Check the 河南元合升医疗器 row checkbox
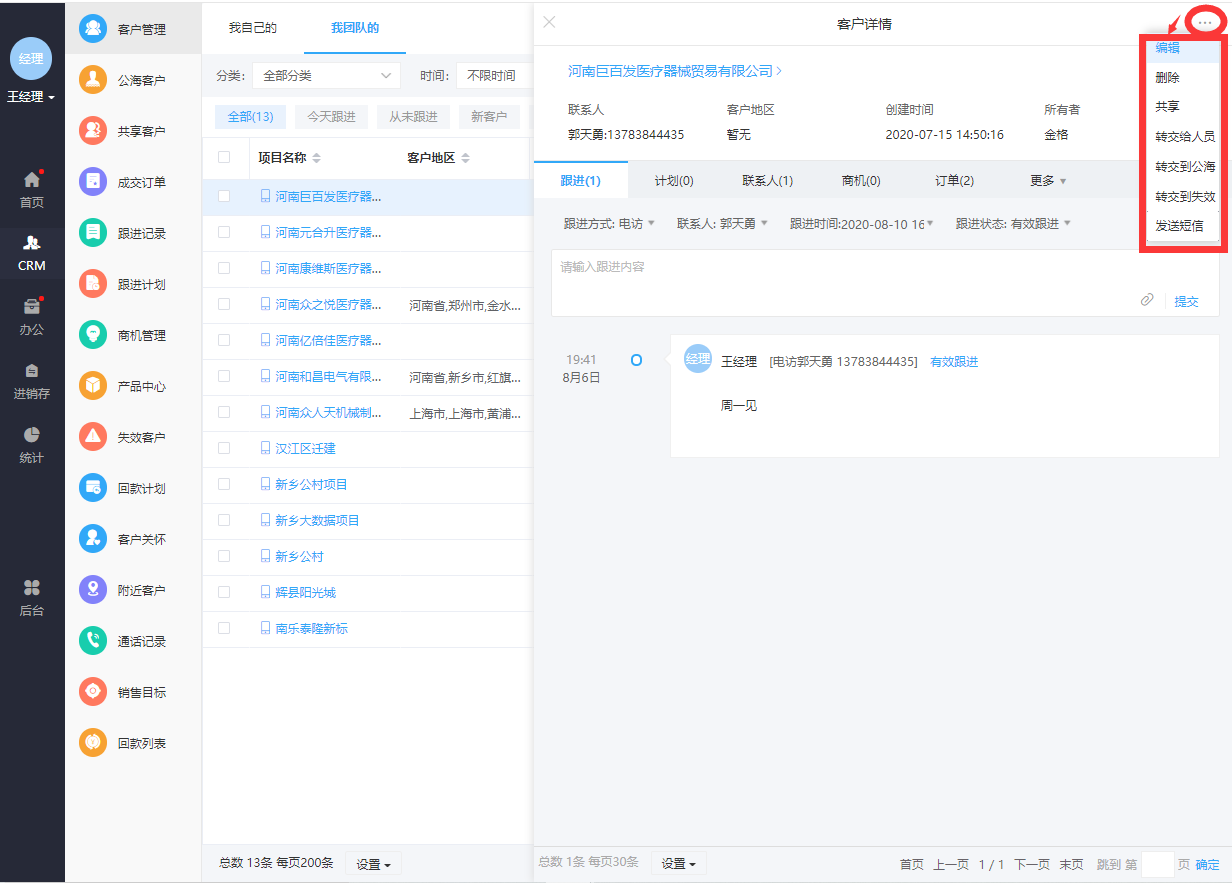This screenshot has width=1232, height=883. (x=224, y=232)
